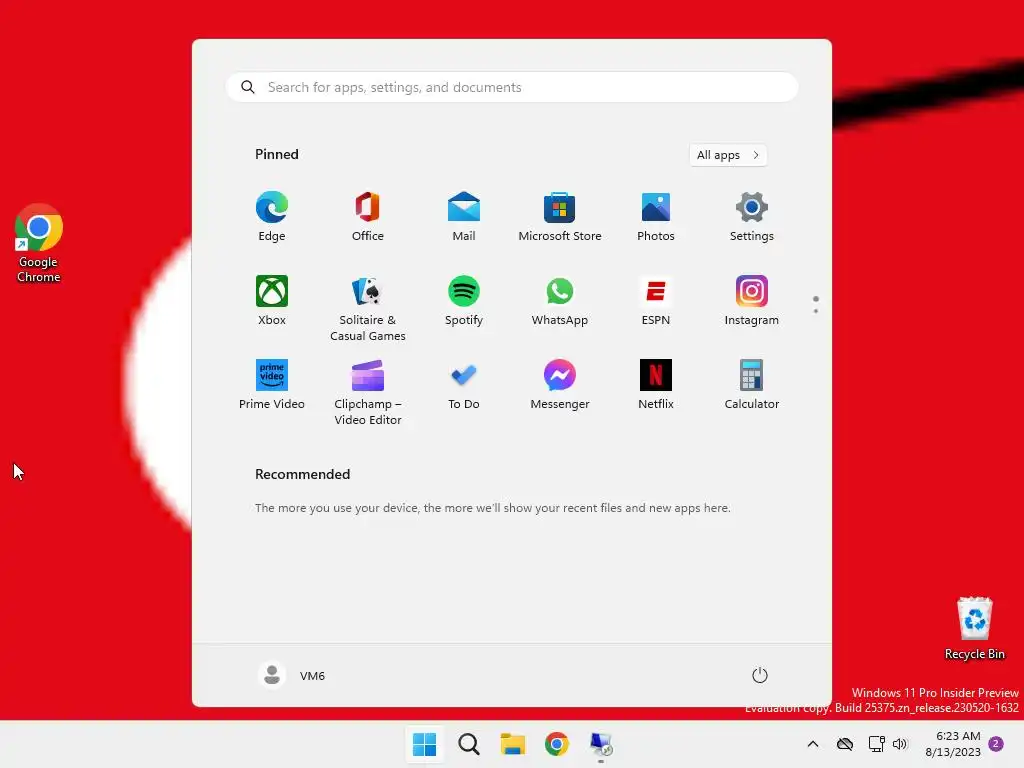Launch the Photos app

click(656, 217)
